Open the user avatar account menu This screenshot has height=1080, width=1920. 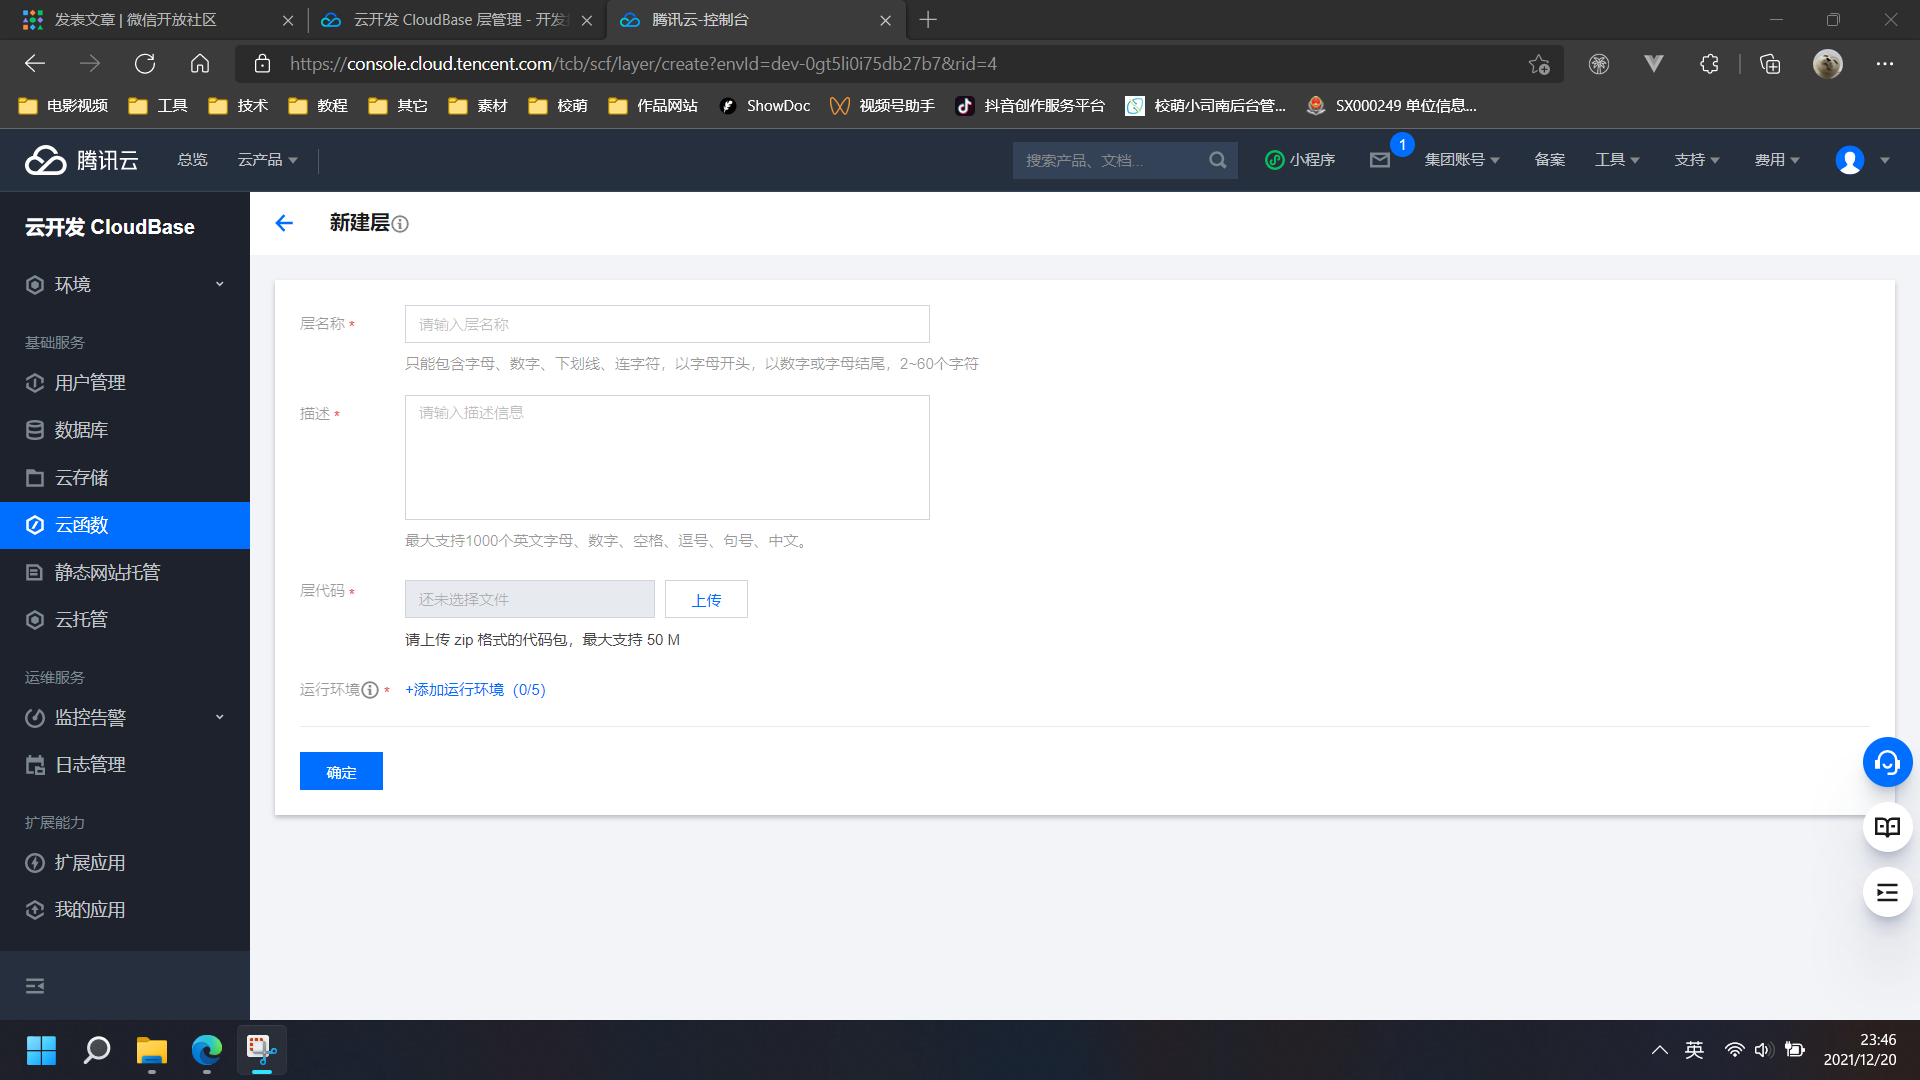(1850, 160)
